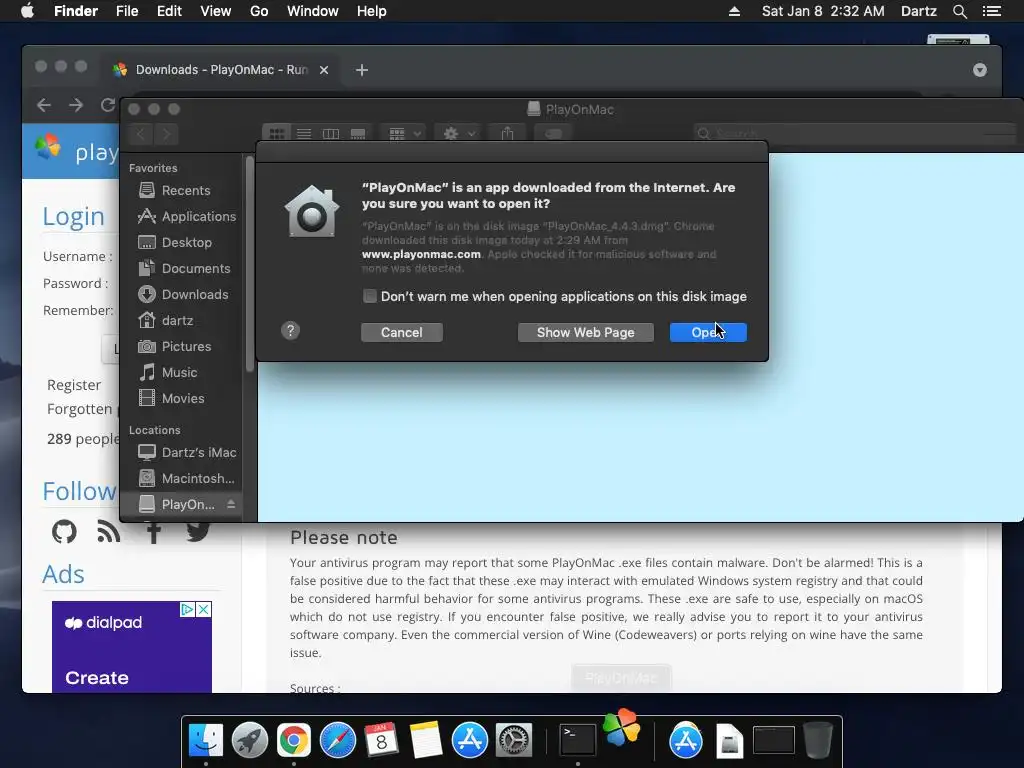
Task: Open the Edit menu
Action: pos(169,11)
